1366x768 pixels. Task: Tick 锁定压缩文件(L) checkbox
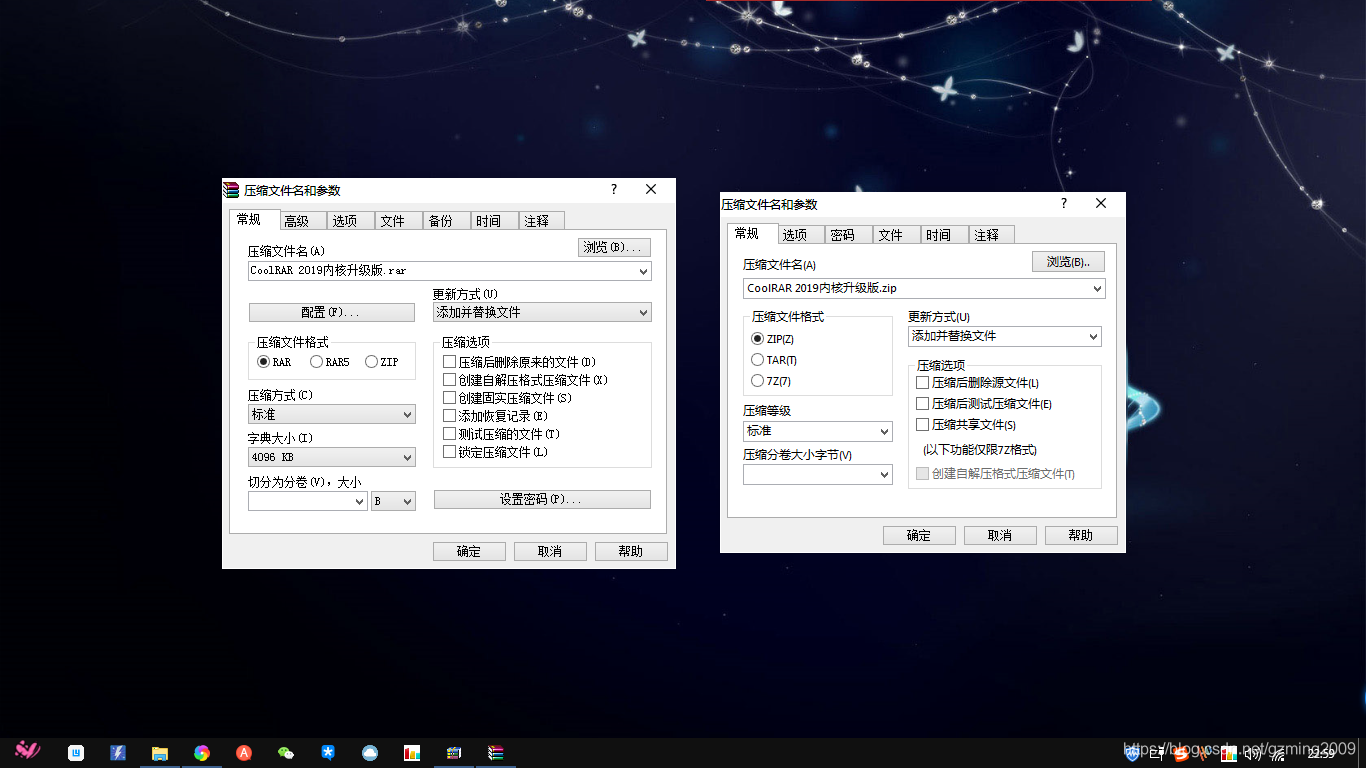tap(450, 452)
